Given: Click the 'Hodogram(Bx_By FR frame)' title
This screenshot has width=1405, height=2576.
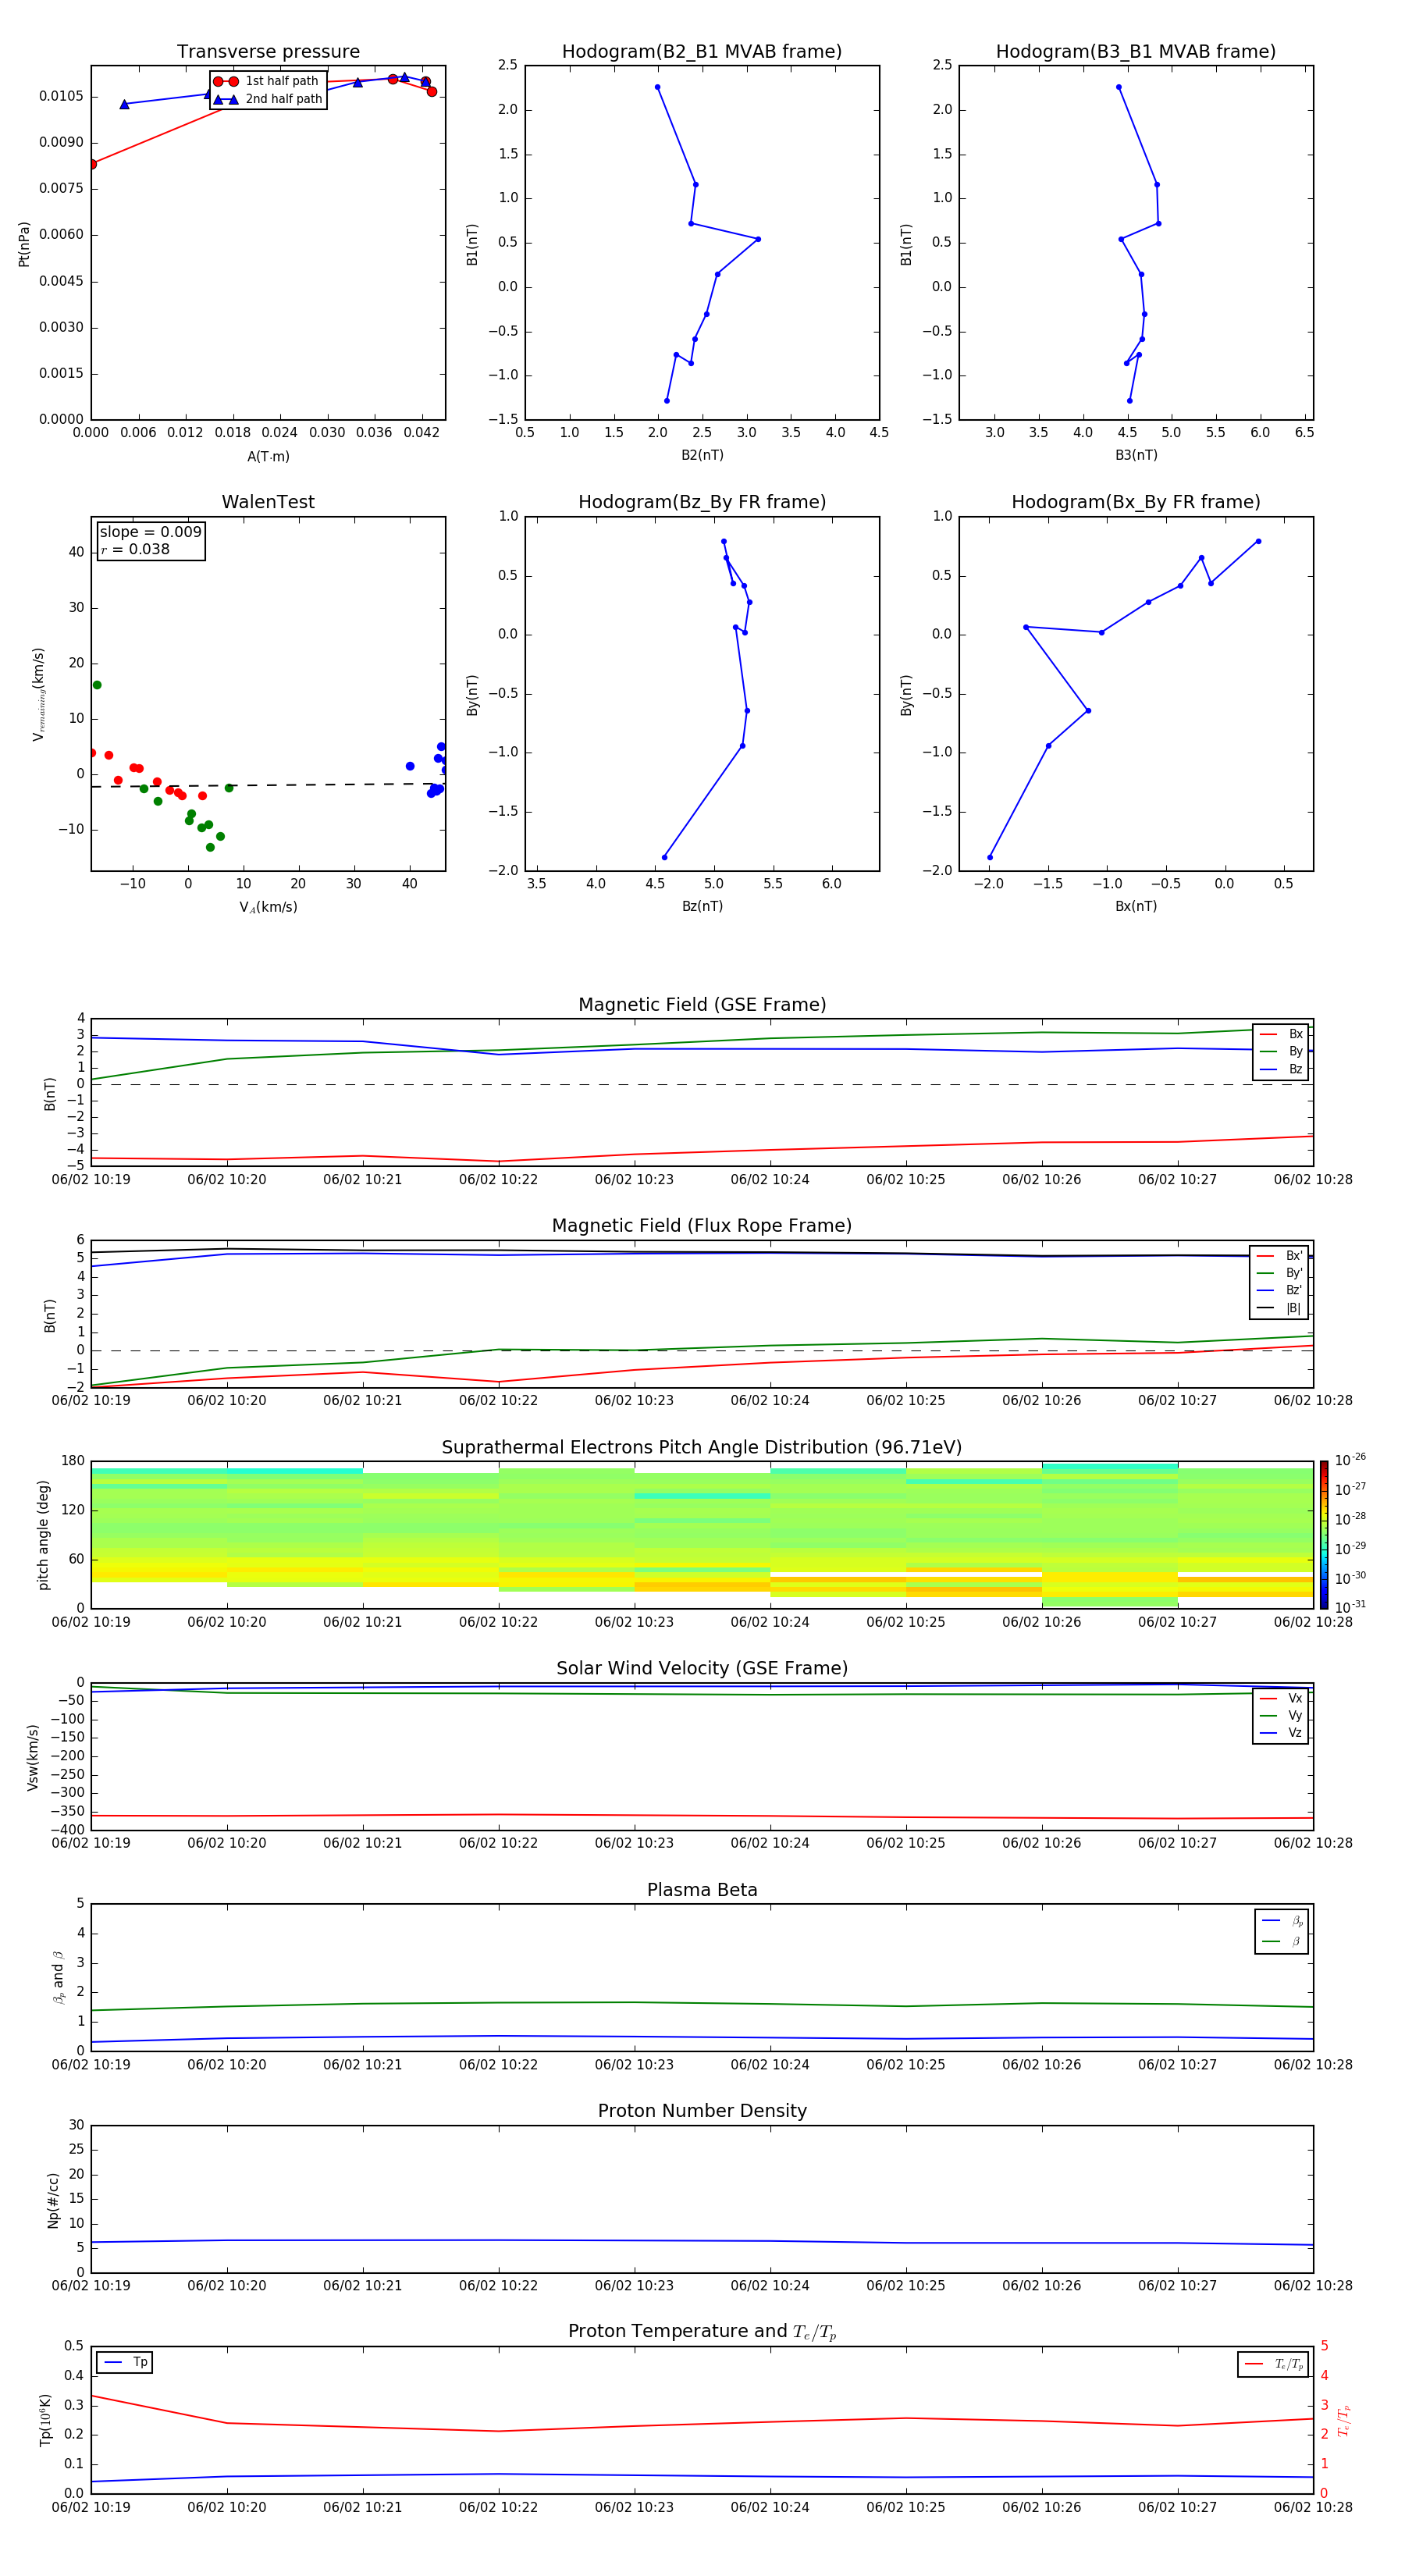Looking at the screenshot, I should (x=1136, y=502).
